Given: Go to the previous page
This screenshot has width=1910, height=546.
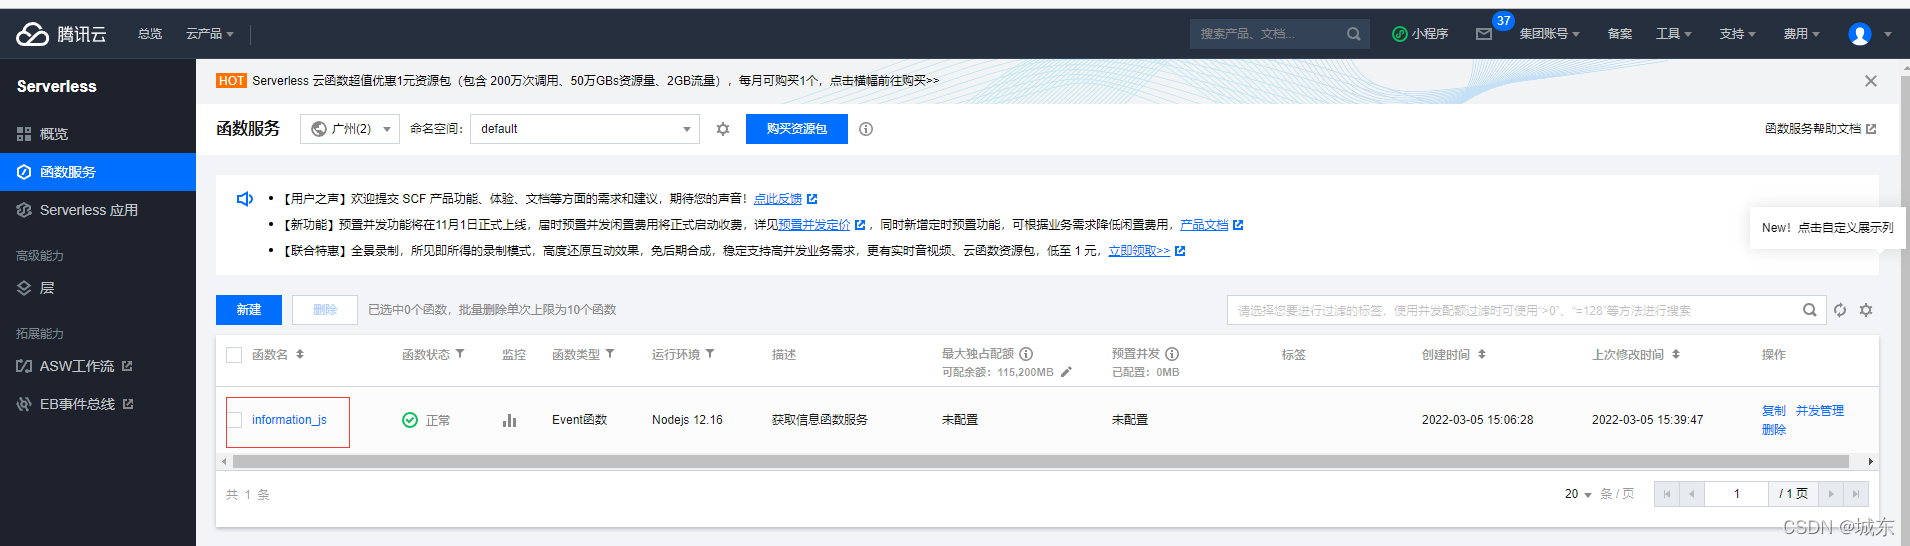Looking at the screenshot, I should pos(1692,494).
